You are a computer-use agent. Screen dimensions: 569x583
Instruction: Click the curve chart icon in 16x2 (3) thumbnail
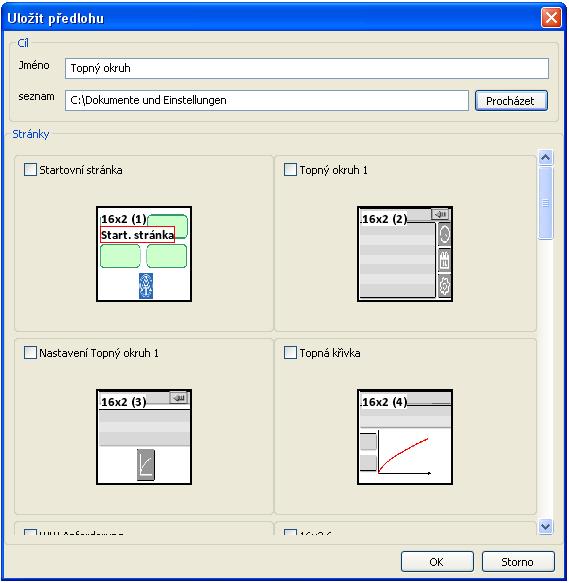coord(146,464)
